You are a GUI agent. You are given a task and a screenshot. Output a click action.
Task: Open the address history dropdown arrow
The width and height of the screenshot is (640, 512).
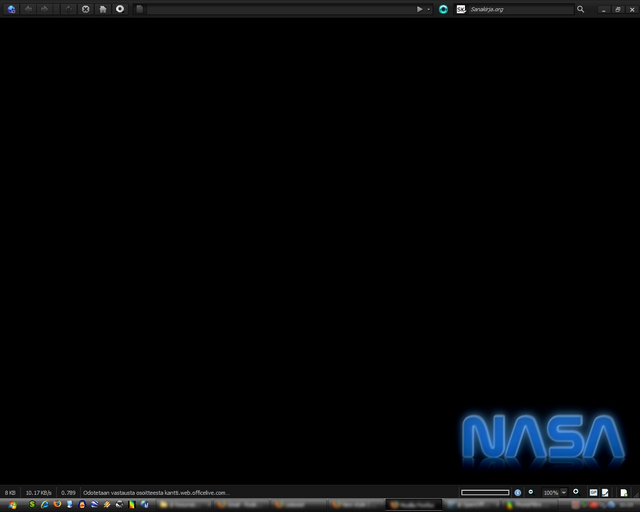(x=429, y=9)
